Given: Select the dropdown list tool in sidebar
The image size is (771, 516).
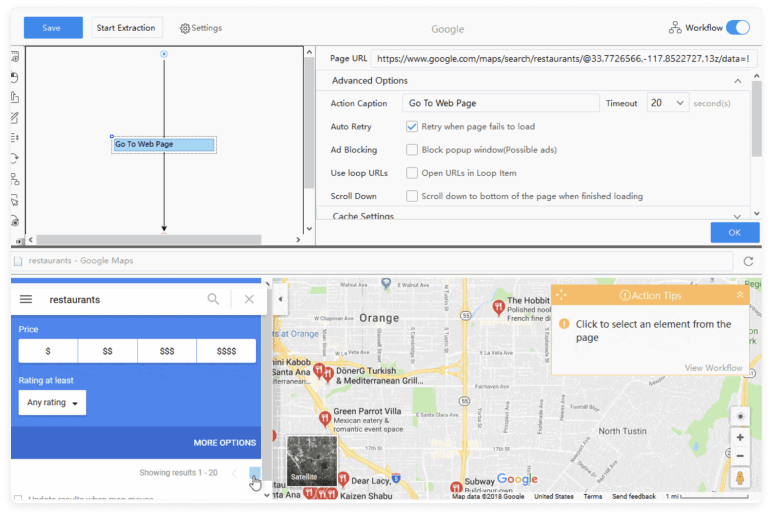Looking at the screenshot, I should (15, 138).
